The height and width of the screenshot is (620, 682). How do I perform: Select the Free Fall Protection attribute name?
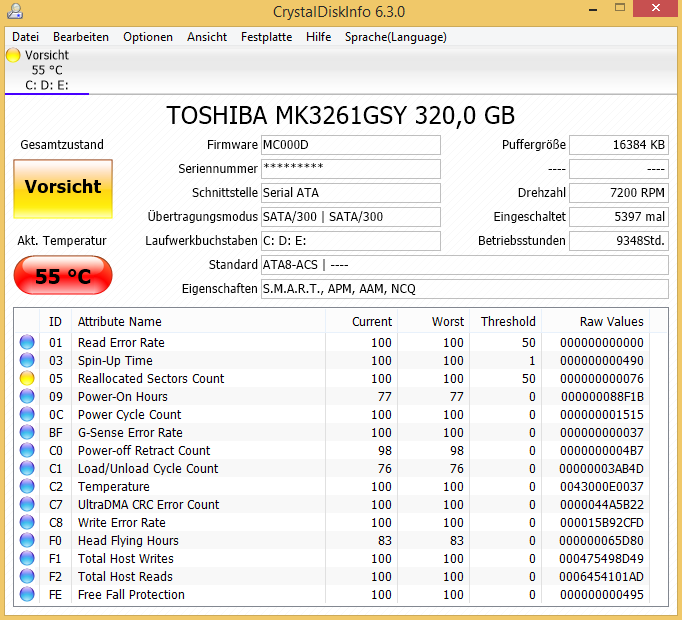[x=131, y=594]
